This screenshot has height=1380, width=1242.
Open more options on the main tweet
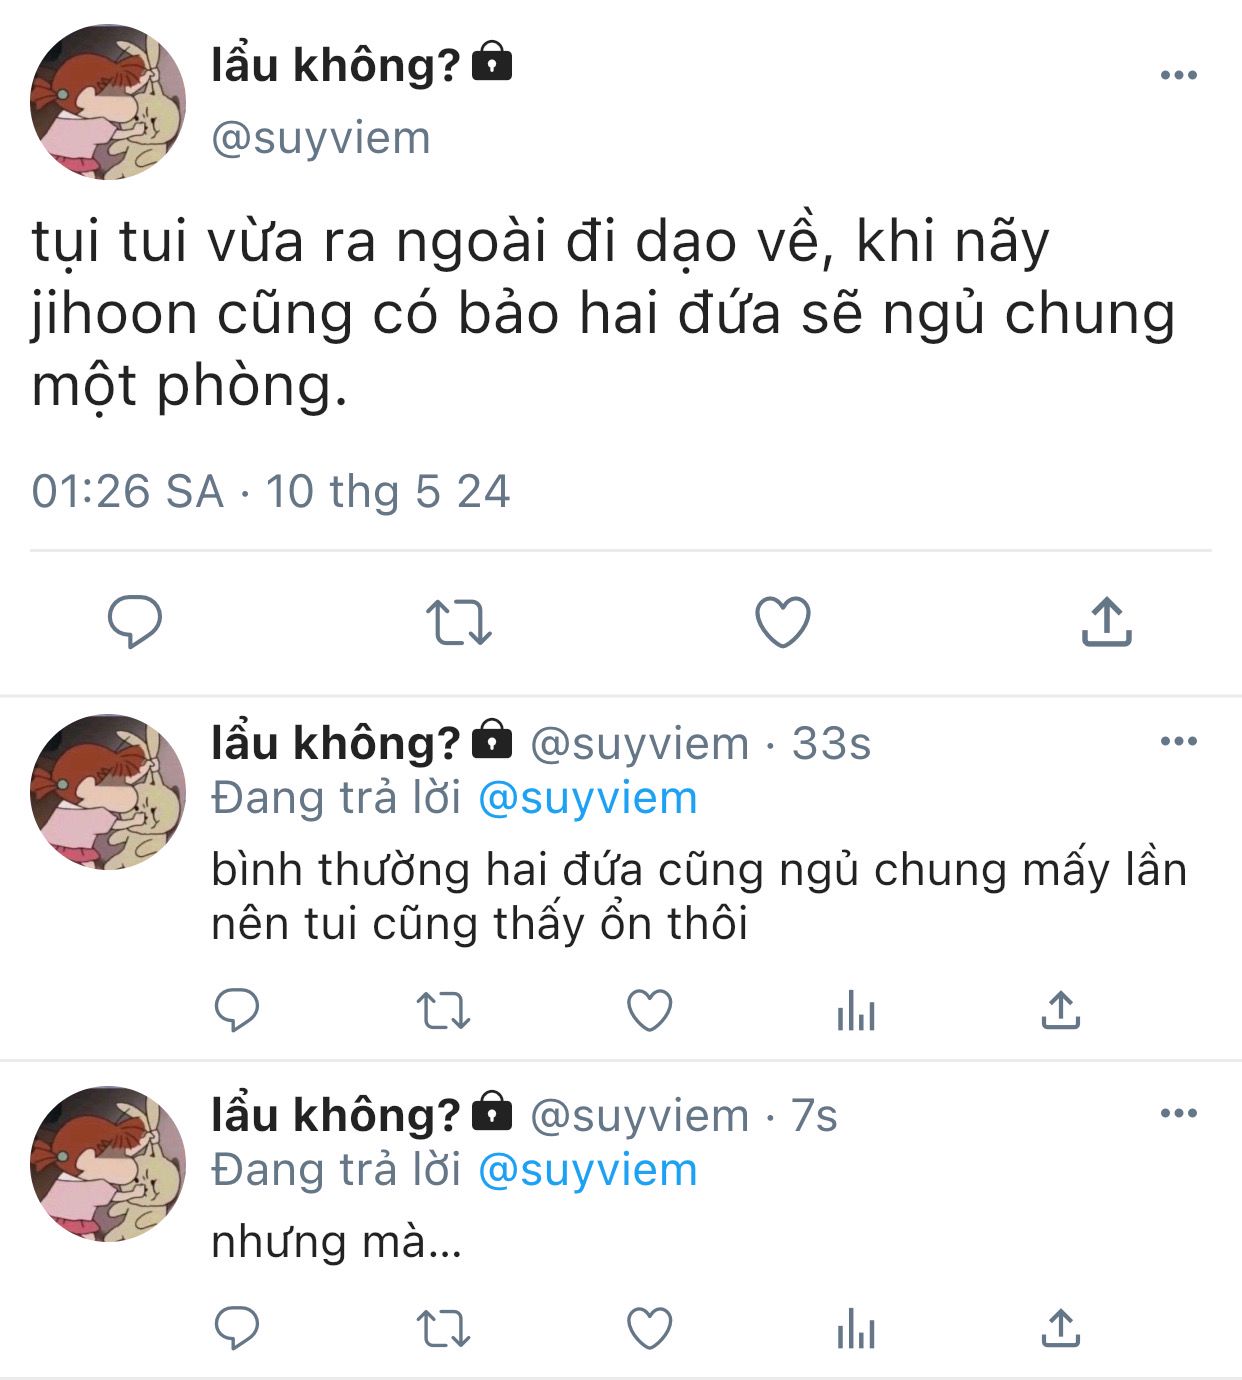coord(1179,75)
